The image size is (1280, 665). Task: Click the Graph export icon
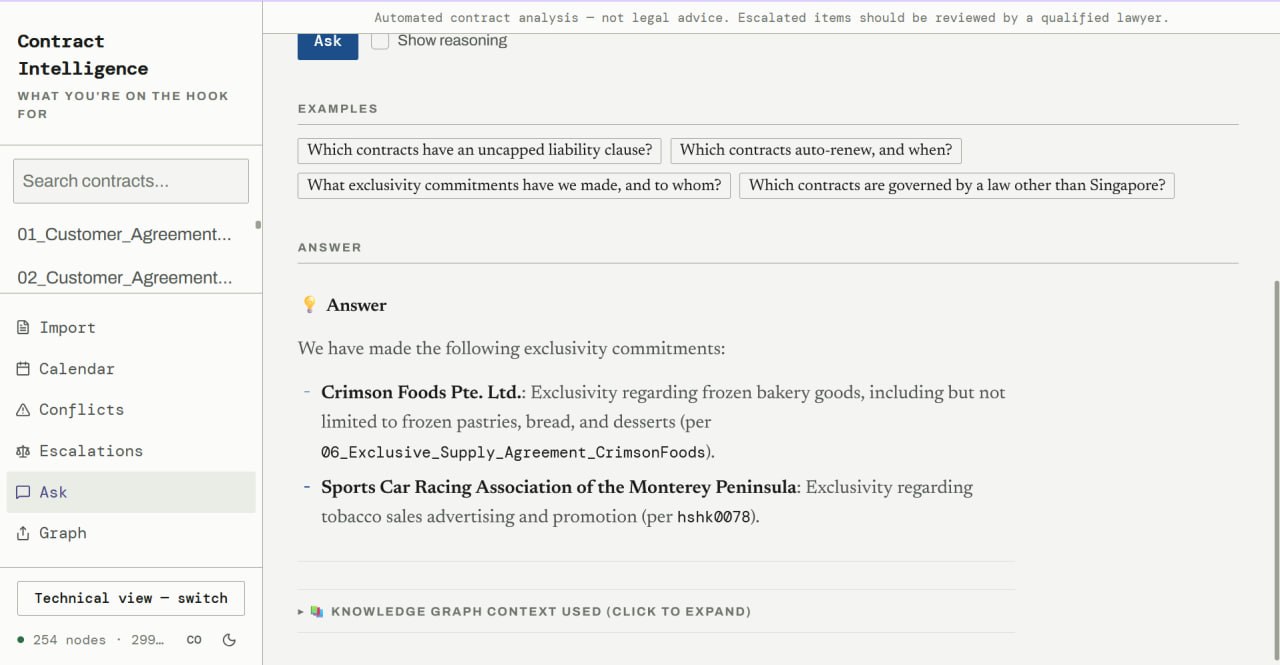tap(23, 532)
